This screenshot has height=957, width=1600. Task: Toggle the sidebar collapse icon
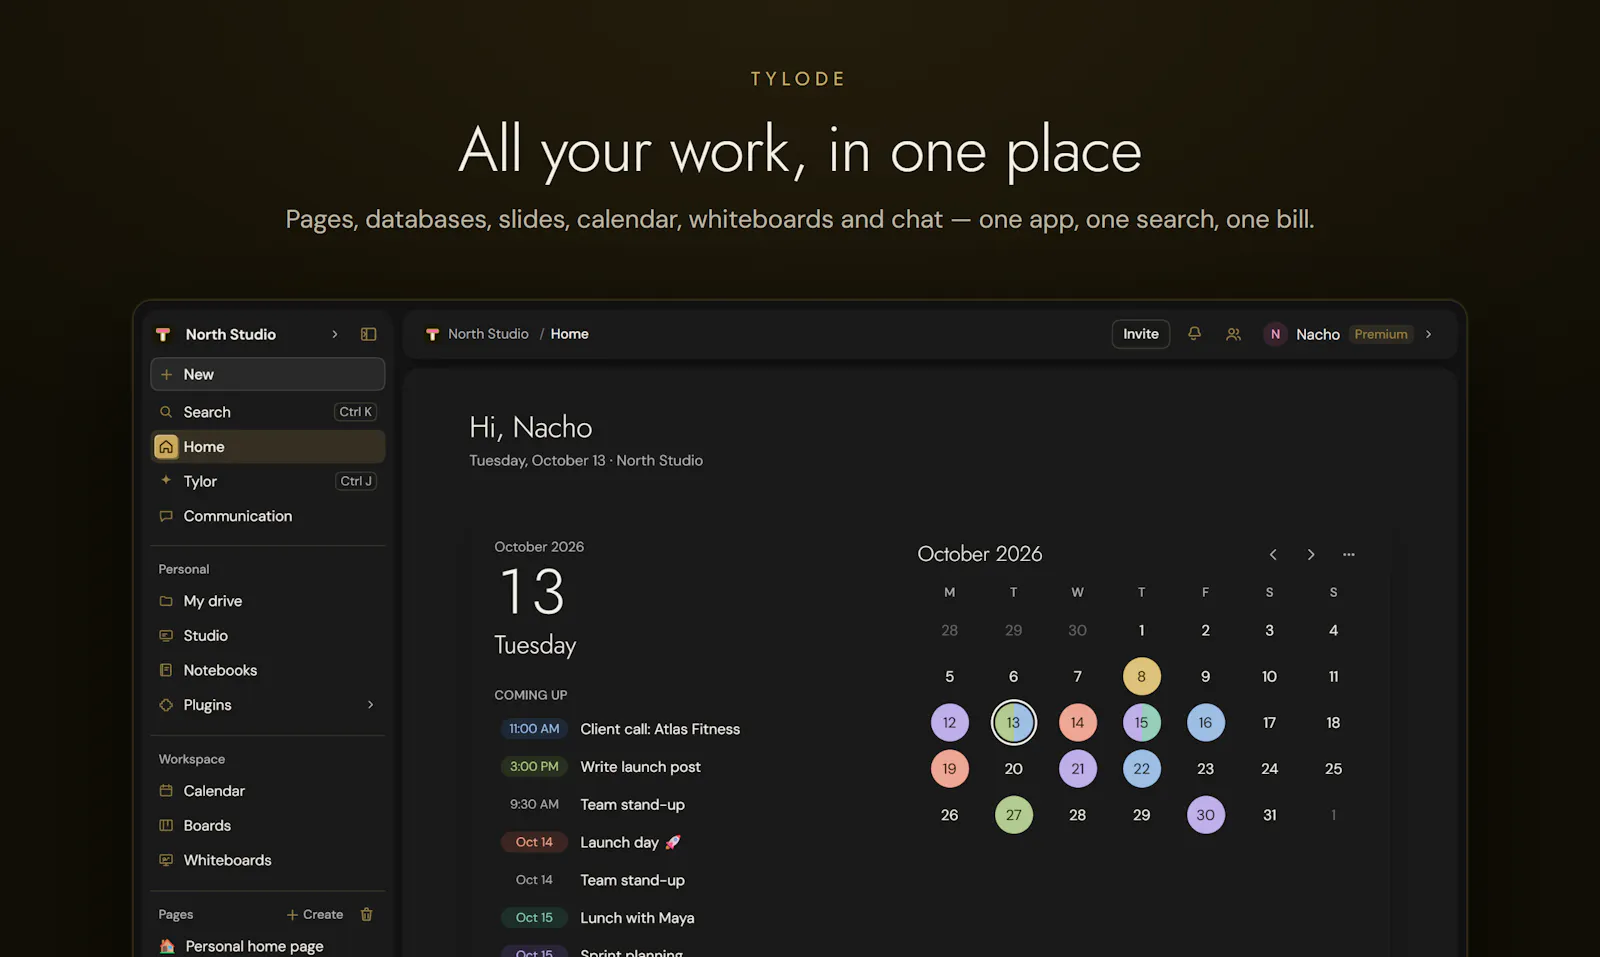[369, 334]
